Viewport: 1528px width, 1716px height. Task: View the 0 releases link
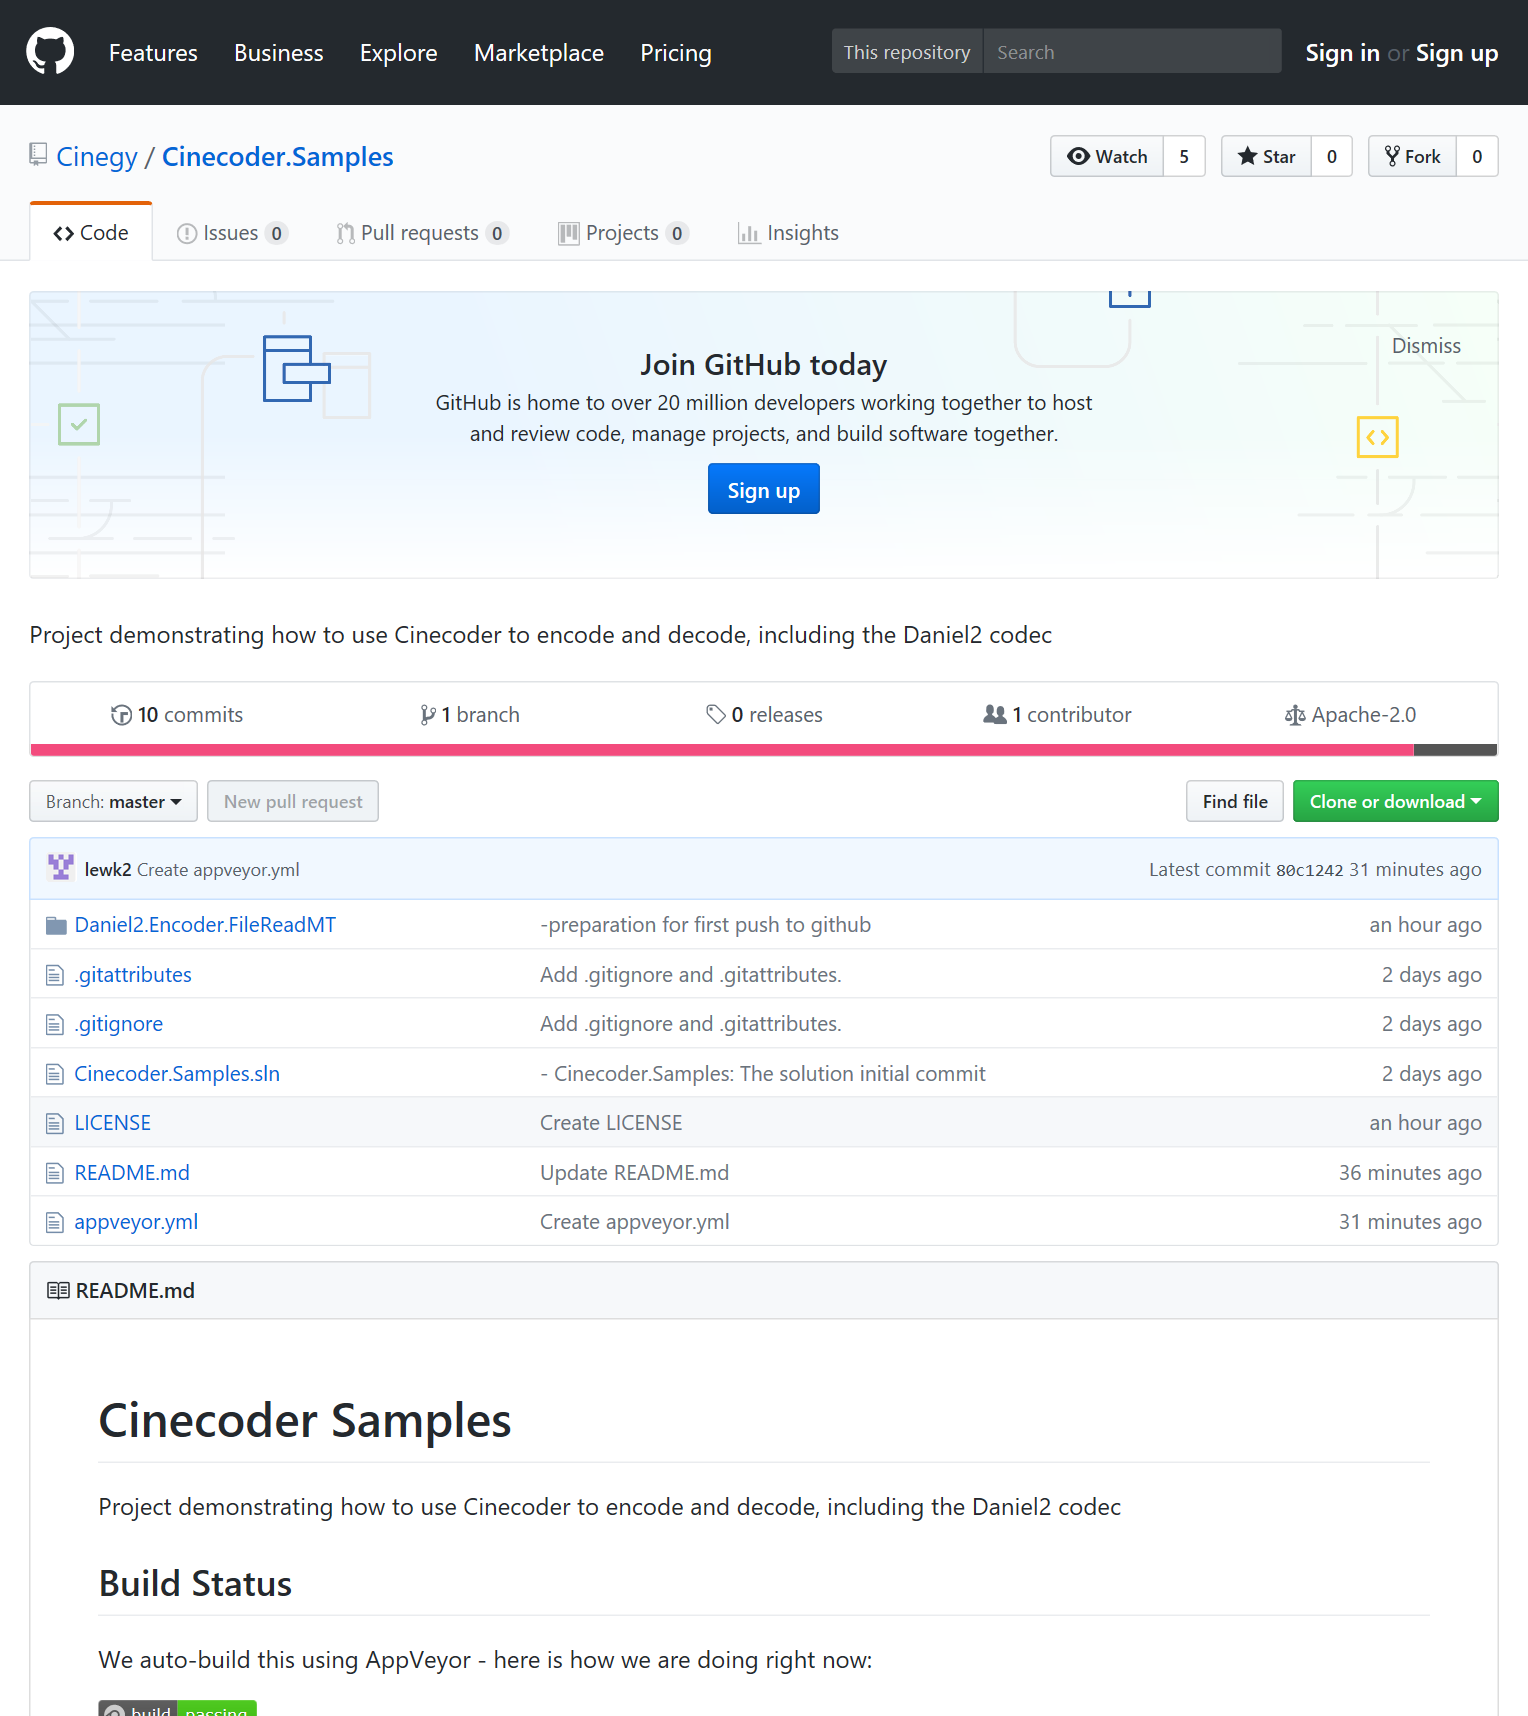(x=764, y=715)
